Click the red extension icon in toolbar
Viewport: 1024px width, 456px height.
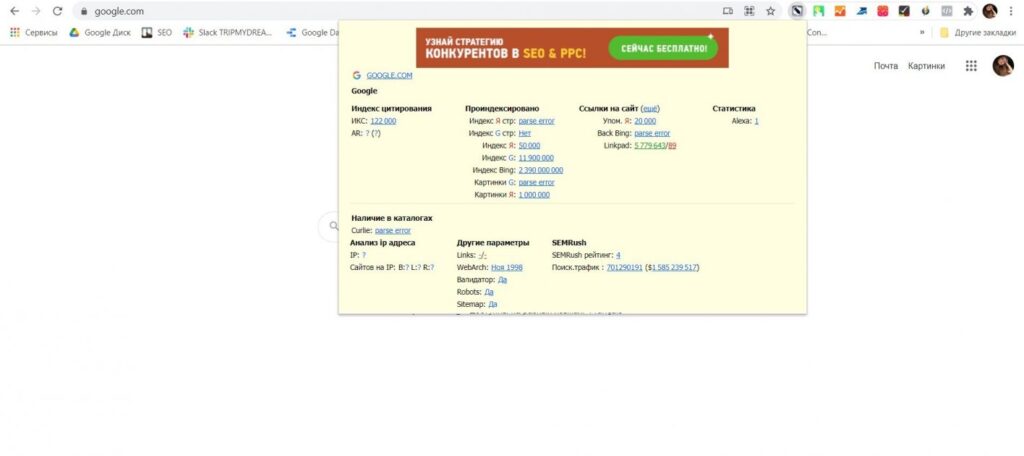point(882,11)
